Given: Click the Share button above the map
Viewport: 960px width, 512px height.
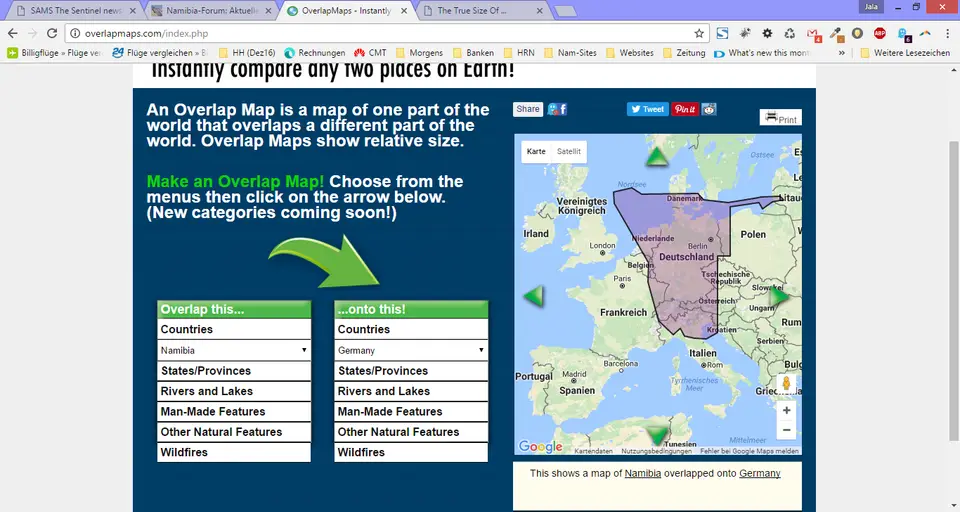Looking at the screenshot, I should (x=528, y=109).
